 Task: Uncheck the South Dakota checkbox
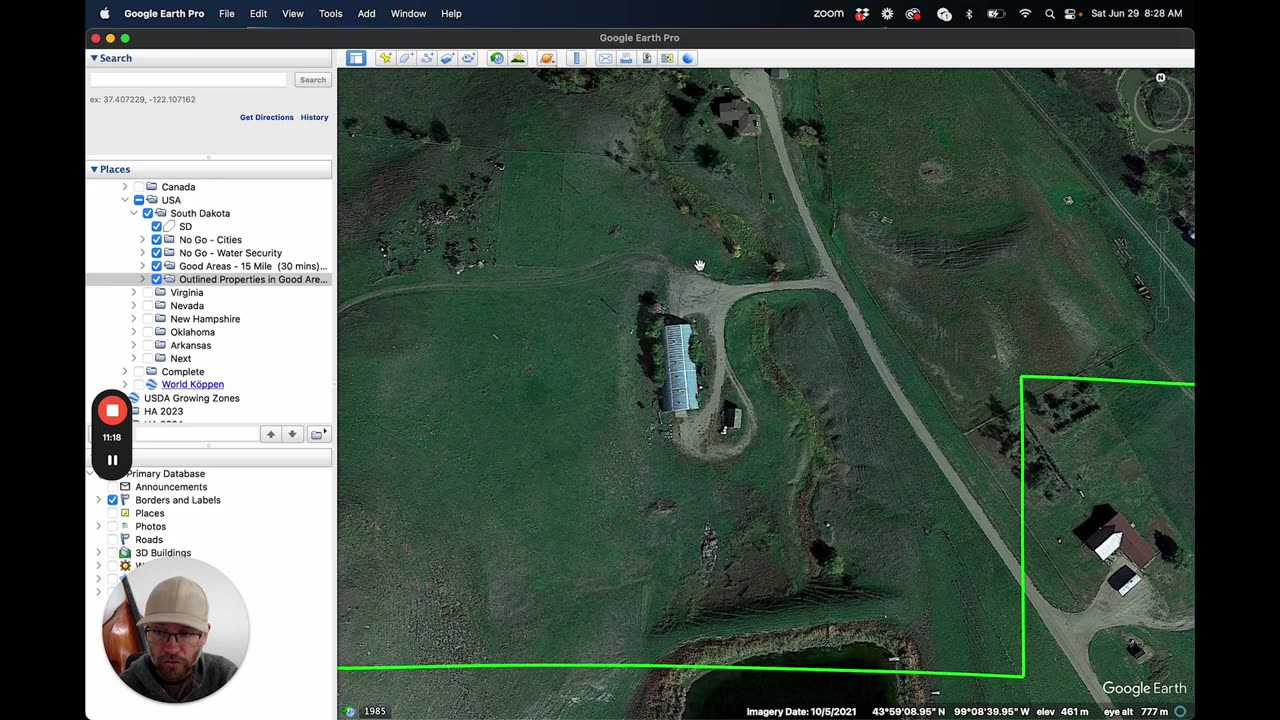pos(148,213)
